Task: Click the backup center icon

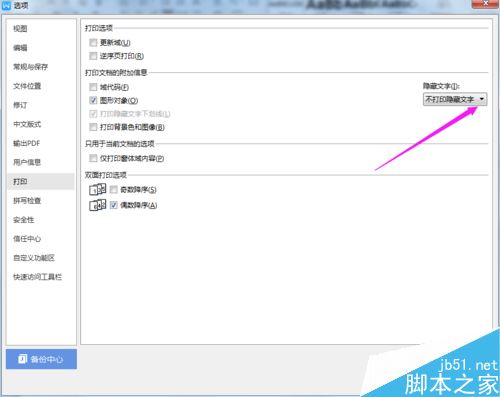Action: pos(23,359)
